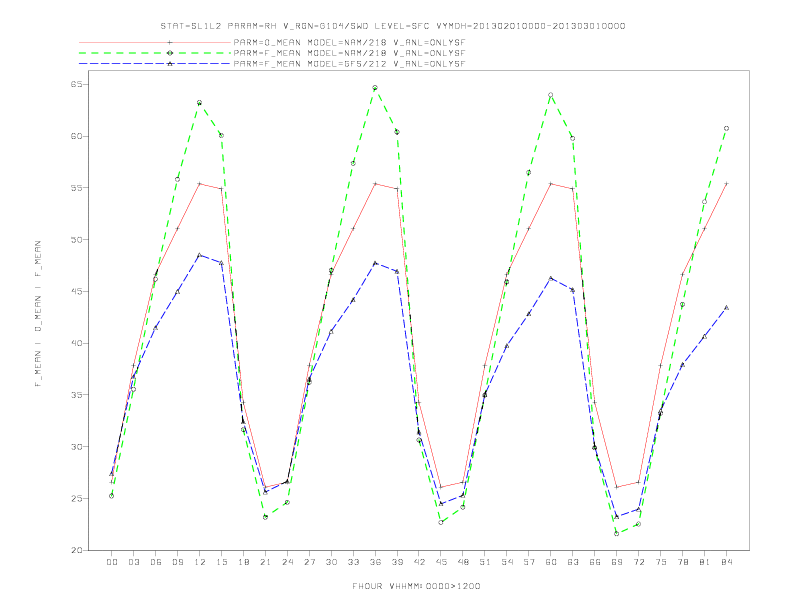Click the circle marker on the green legend line
The height and width of the screenshot is (612, 792).
point(170,53)
